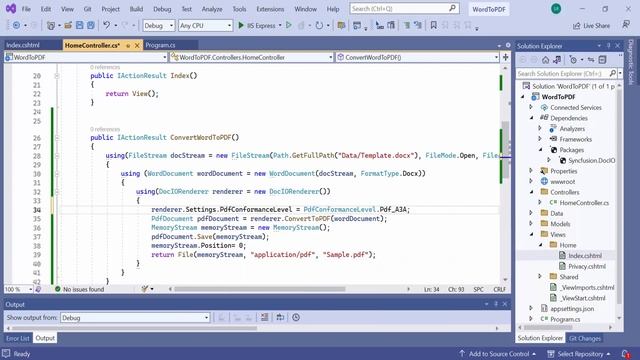Click the code cleanup broom icon
The width and height of the screenshot is (640, 360).
point(144,289)
